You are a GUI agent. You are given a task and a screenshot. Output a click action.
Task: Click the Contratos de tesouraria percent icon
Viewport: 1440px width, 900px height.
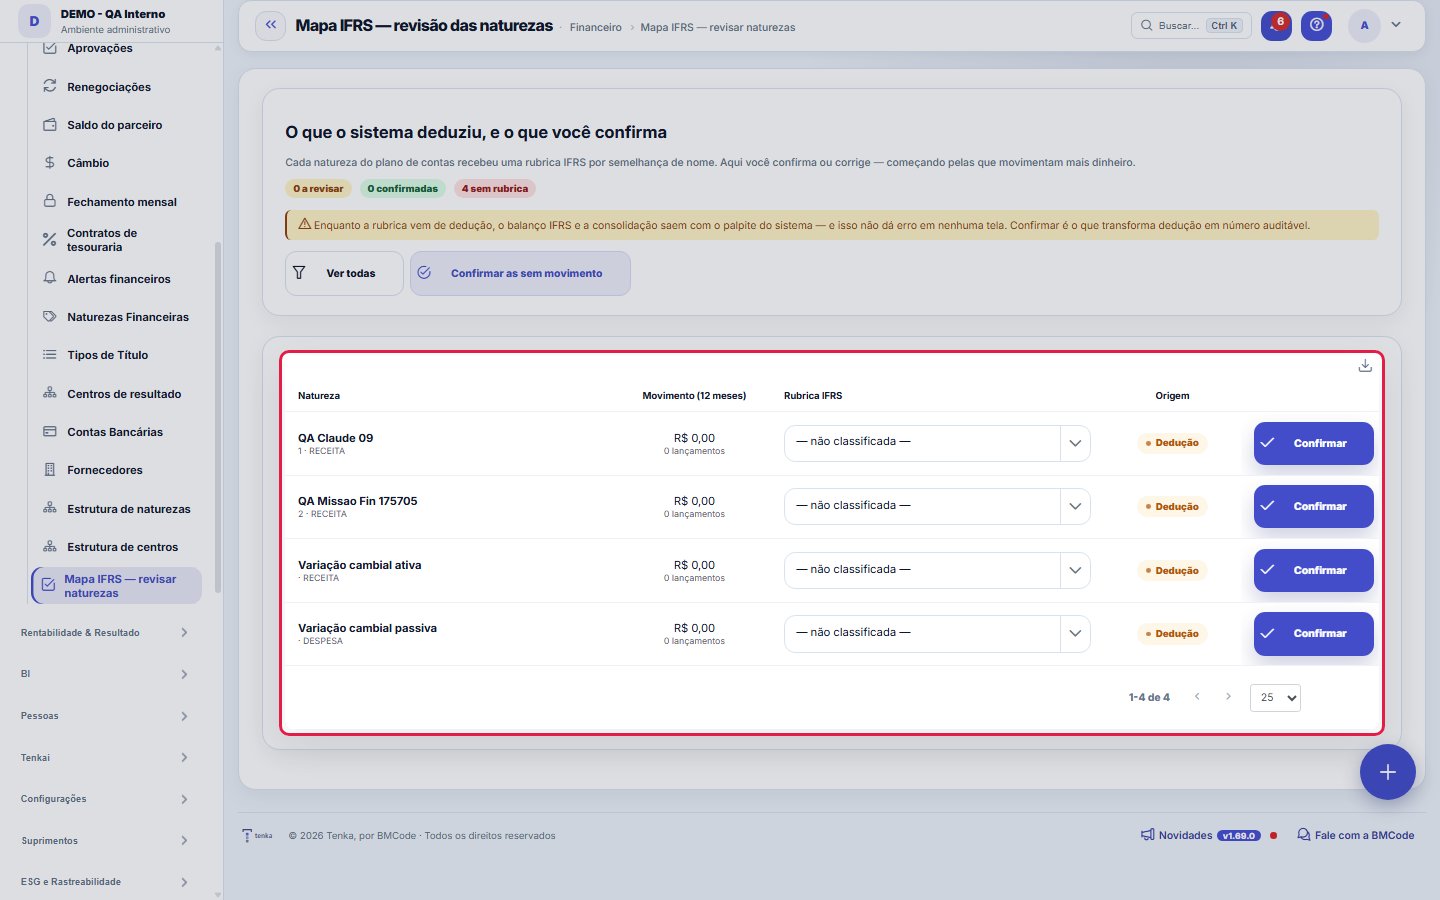(50, 240)
